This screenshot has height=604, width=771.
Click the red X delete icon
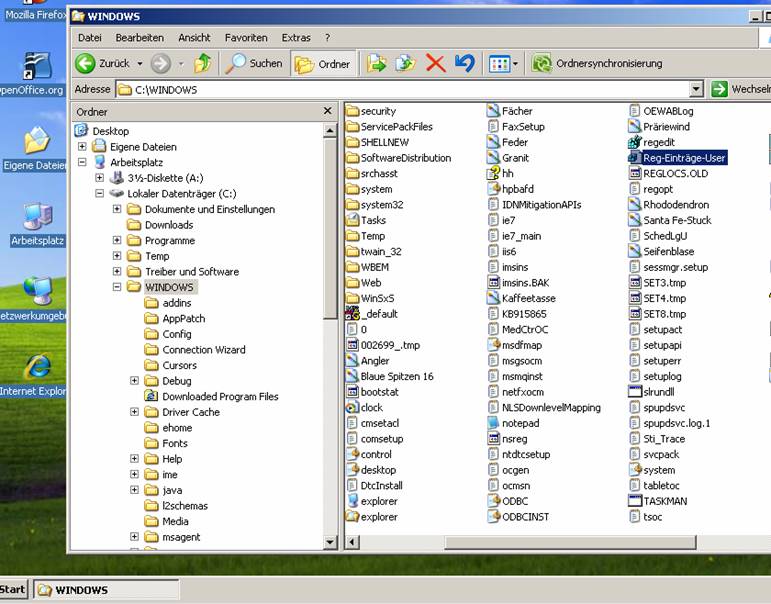[436, 63]
